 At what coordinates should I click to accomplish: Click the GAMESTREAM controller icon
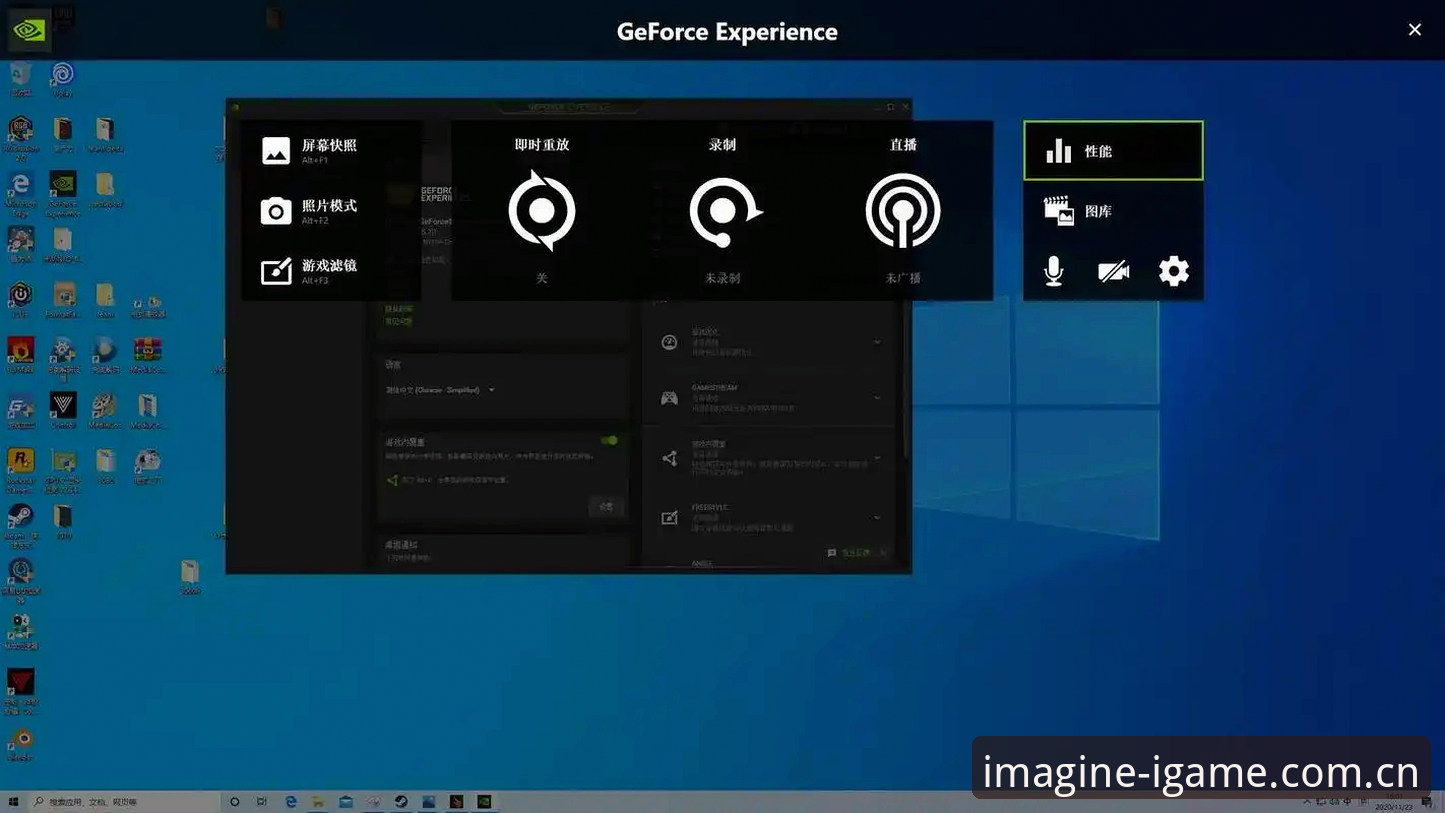click(669, 398)
